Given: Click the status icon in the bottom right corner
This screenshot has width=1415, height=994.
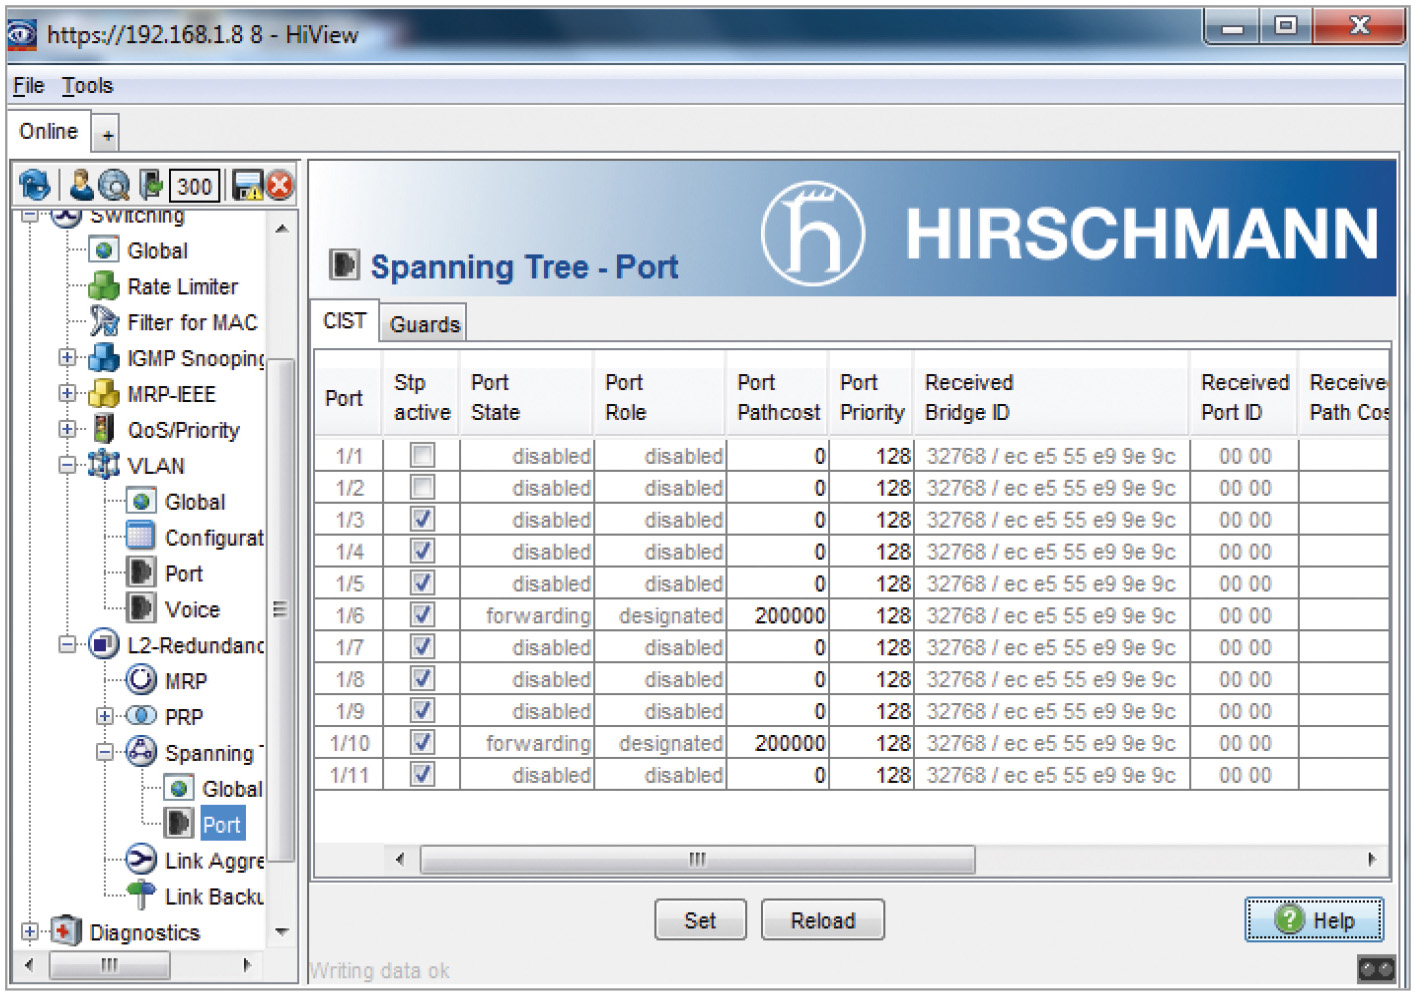Looking at the screenshot, I should [1376, 968].
